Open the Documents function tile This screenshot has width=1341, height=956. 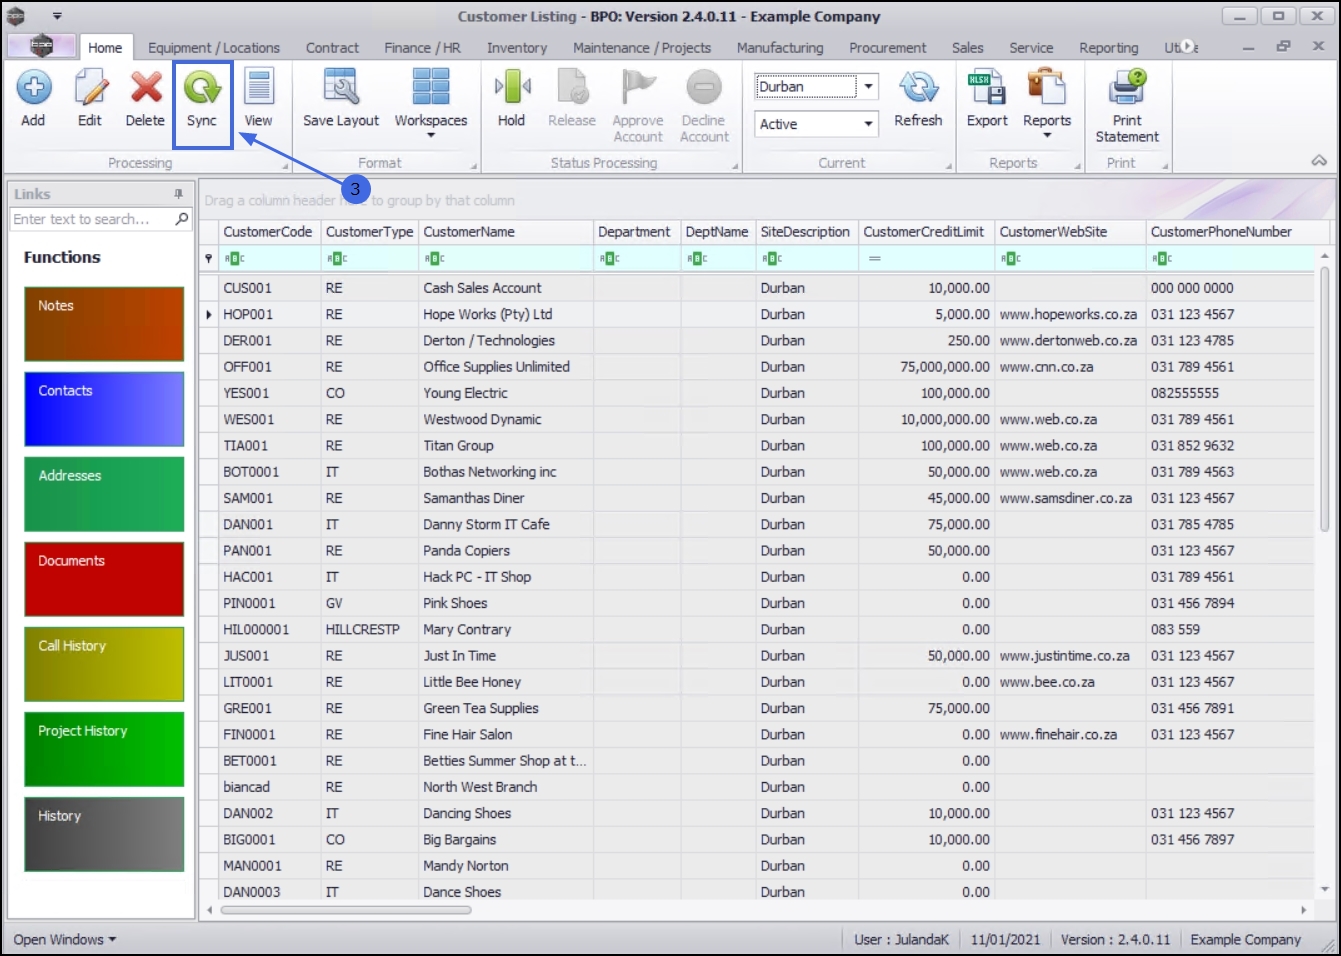click(104, 579)
